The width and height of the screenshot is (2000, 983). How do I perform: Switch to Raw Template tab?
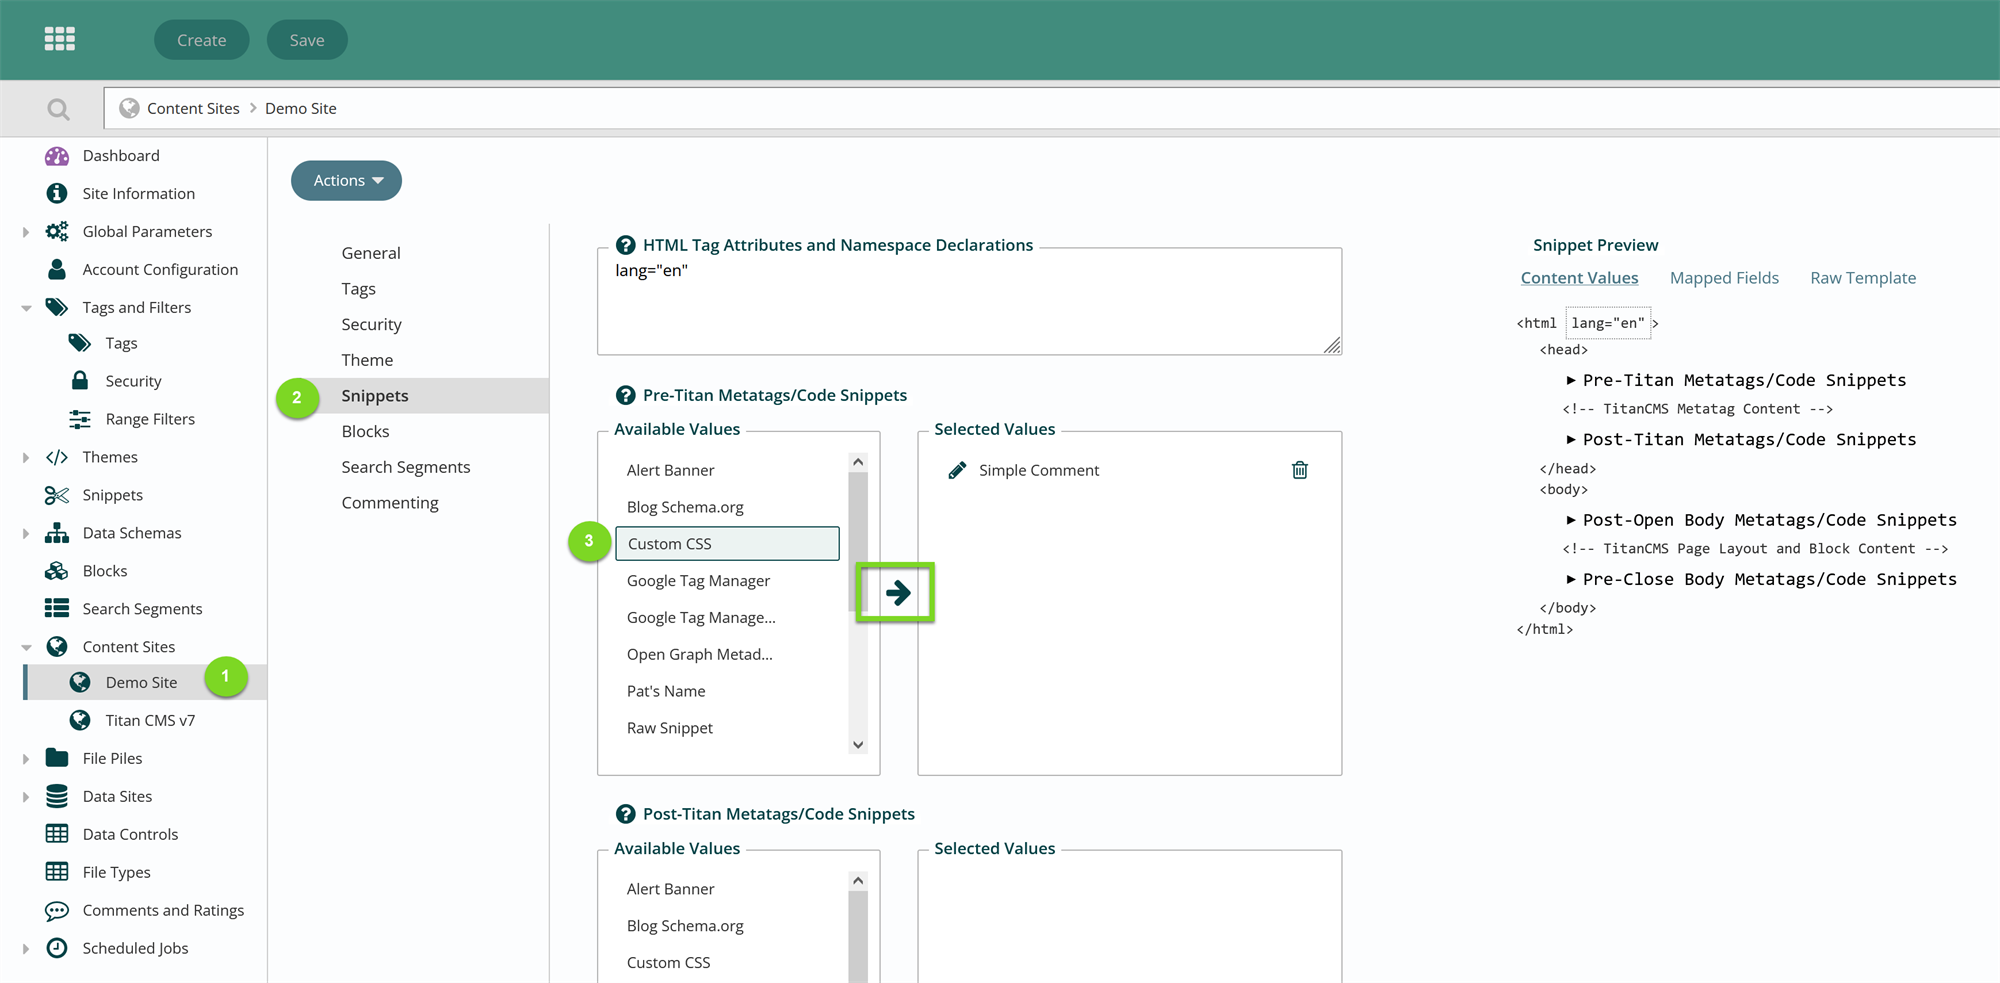pyautogui.click(x=1863, y=278)
